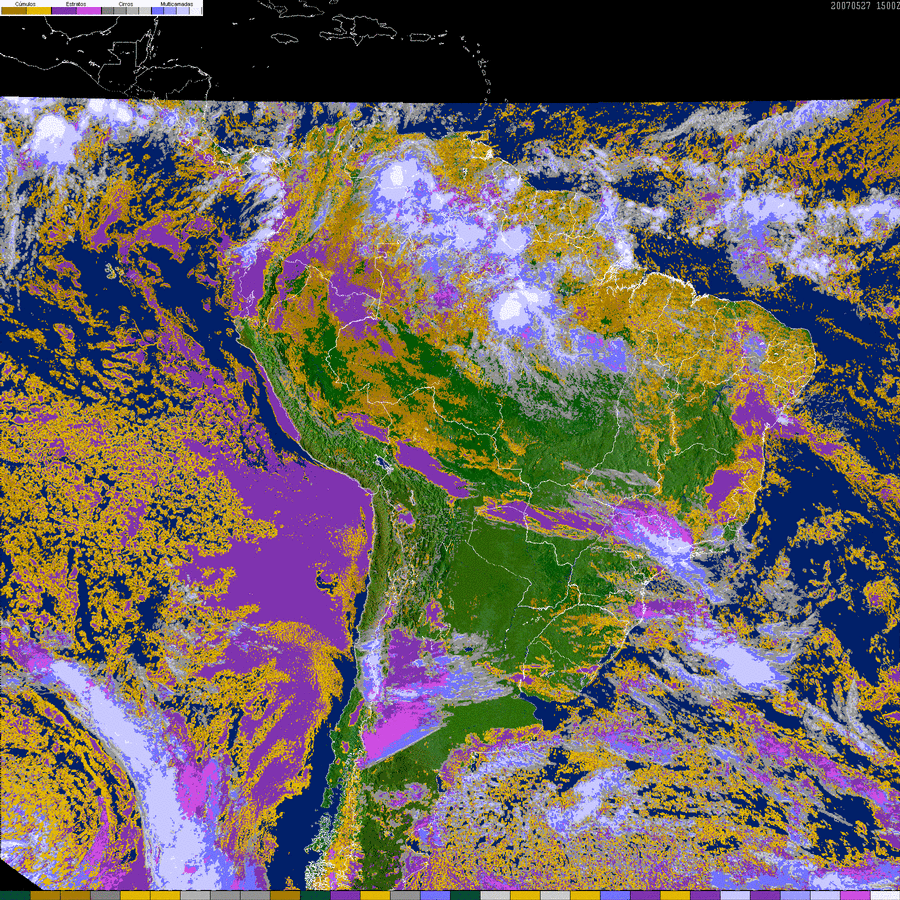The width and height of the screenshot is (900, 900).
Task: Click the 'Multicamadas' legend label
Action: (177, 4)
